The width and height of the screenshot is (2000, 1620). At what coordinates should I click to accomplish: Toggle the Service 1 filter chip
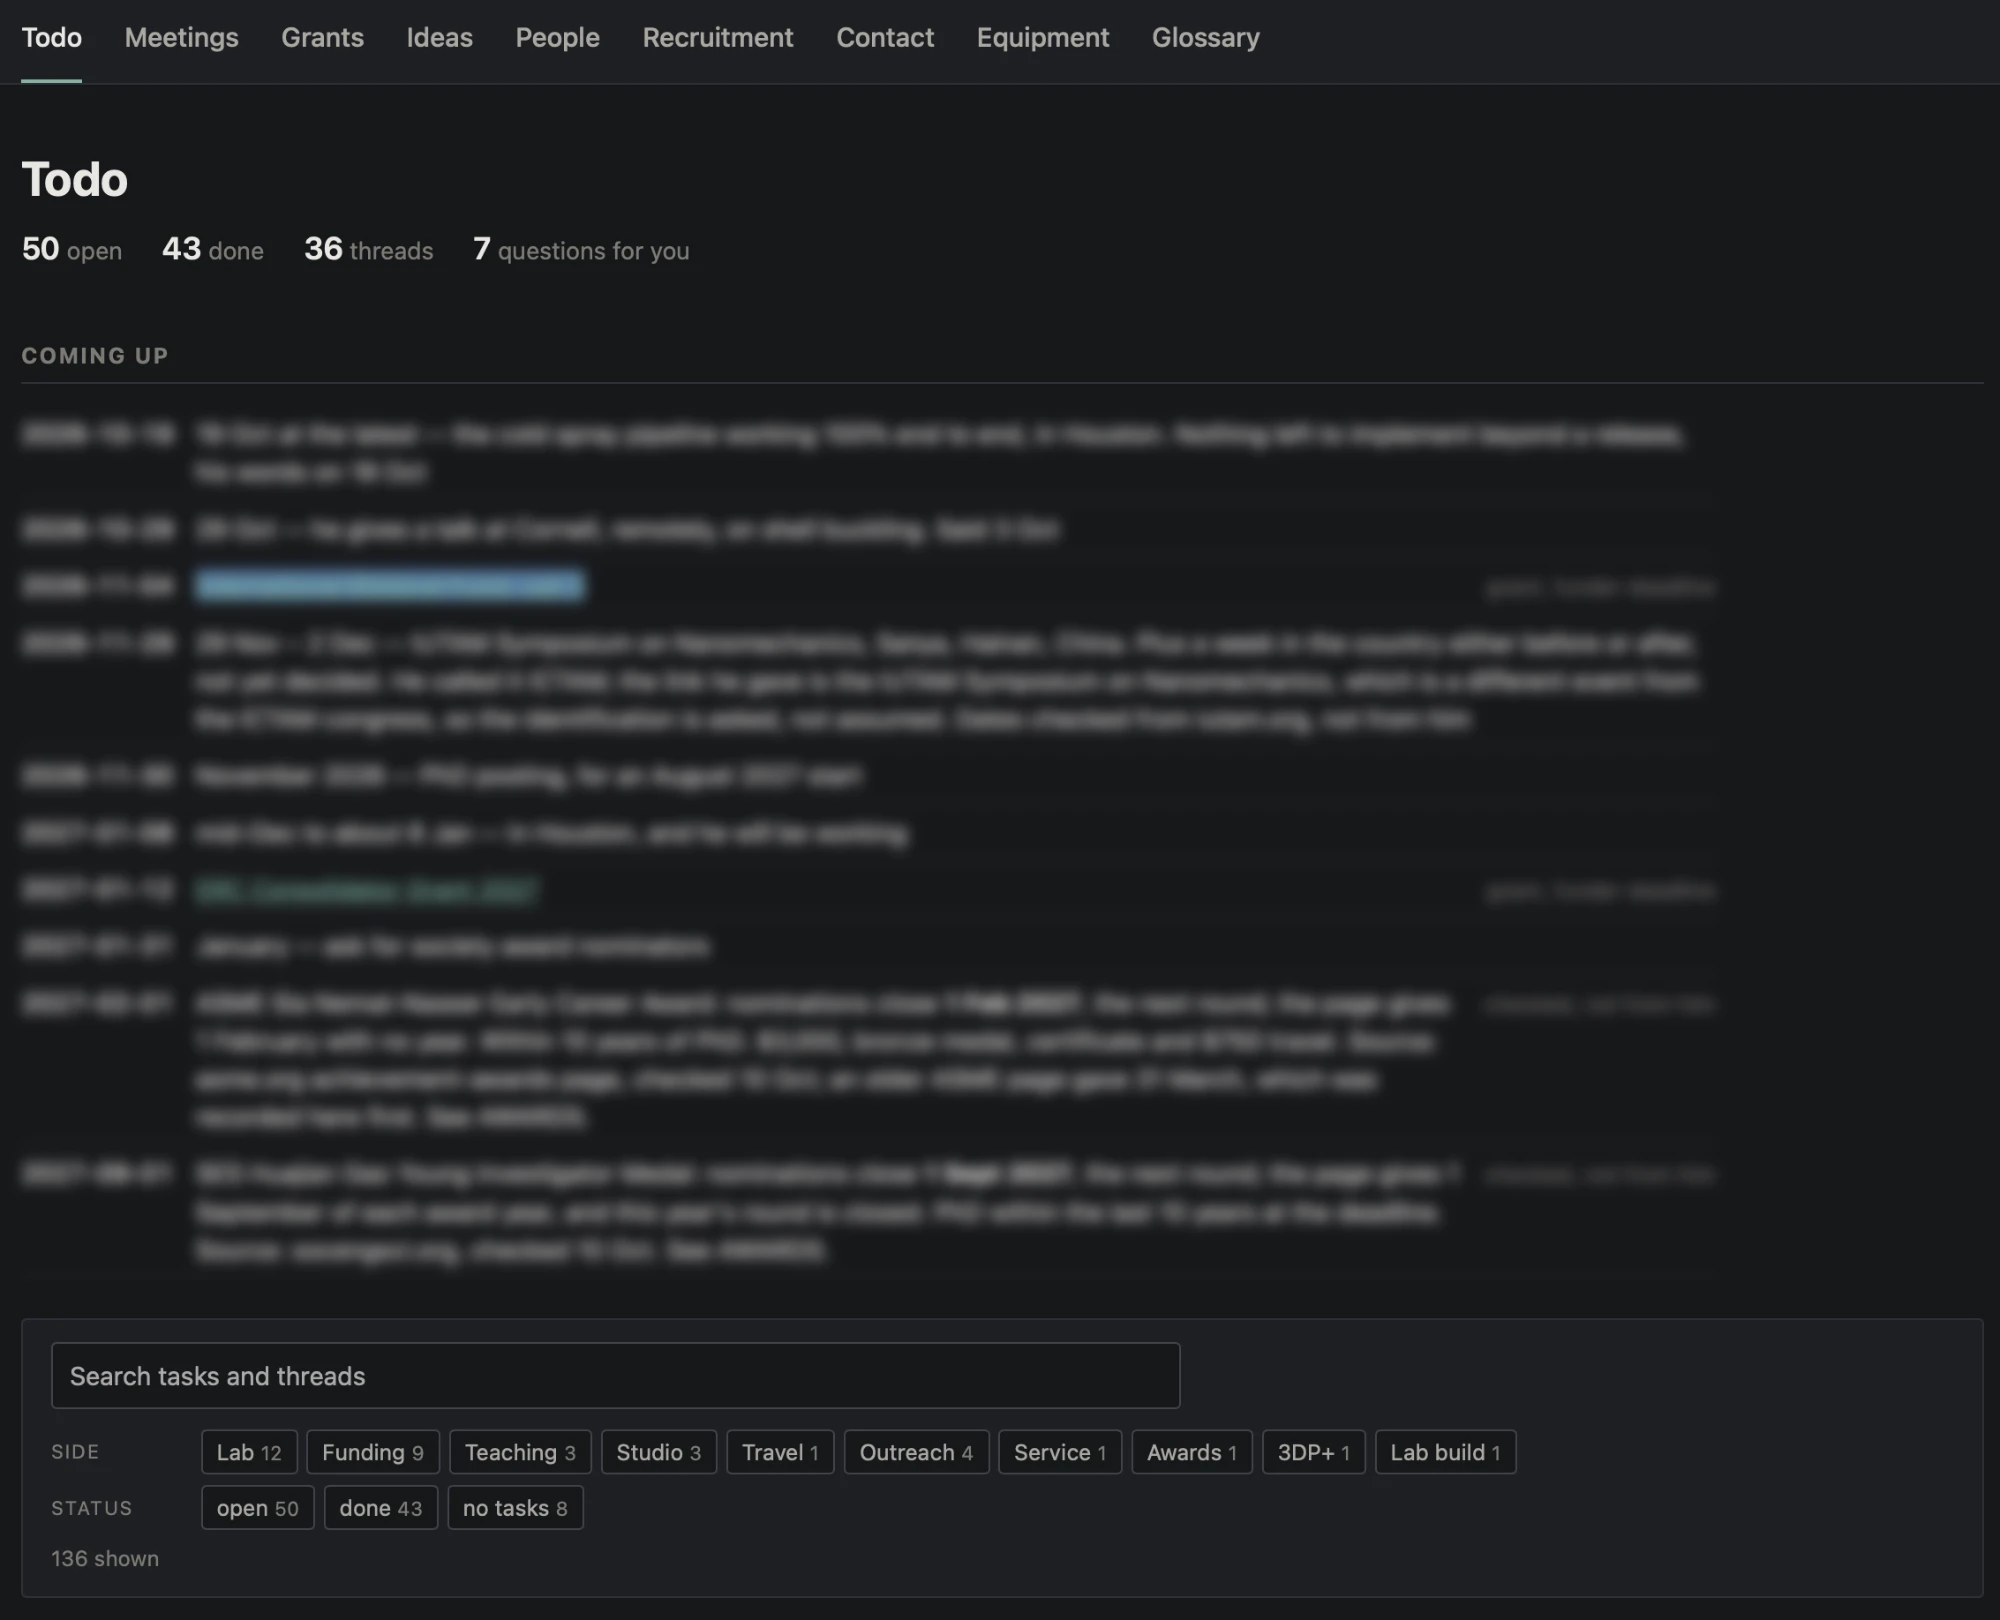coord(1060,1452)
